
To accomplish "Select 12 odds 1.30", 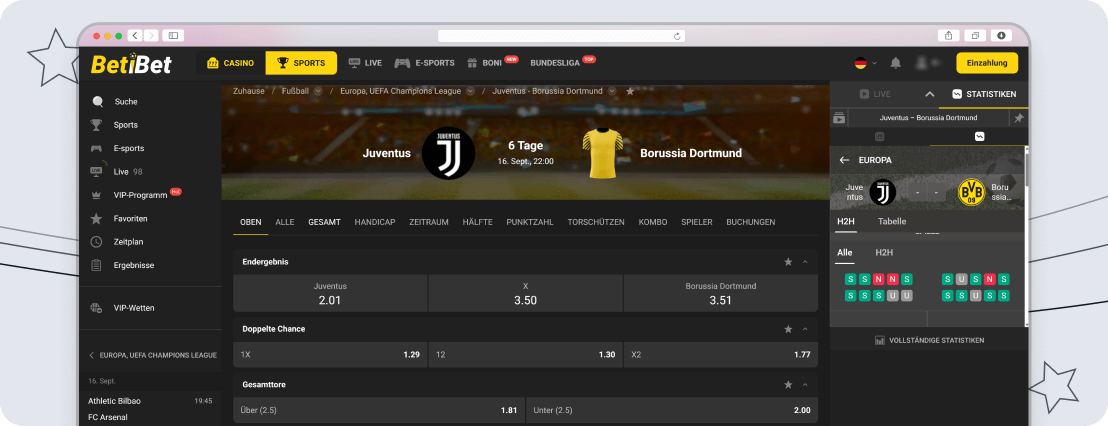I will pyautogui.click(x=525, y=355).
